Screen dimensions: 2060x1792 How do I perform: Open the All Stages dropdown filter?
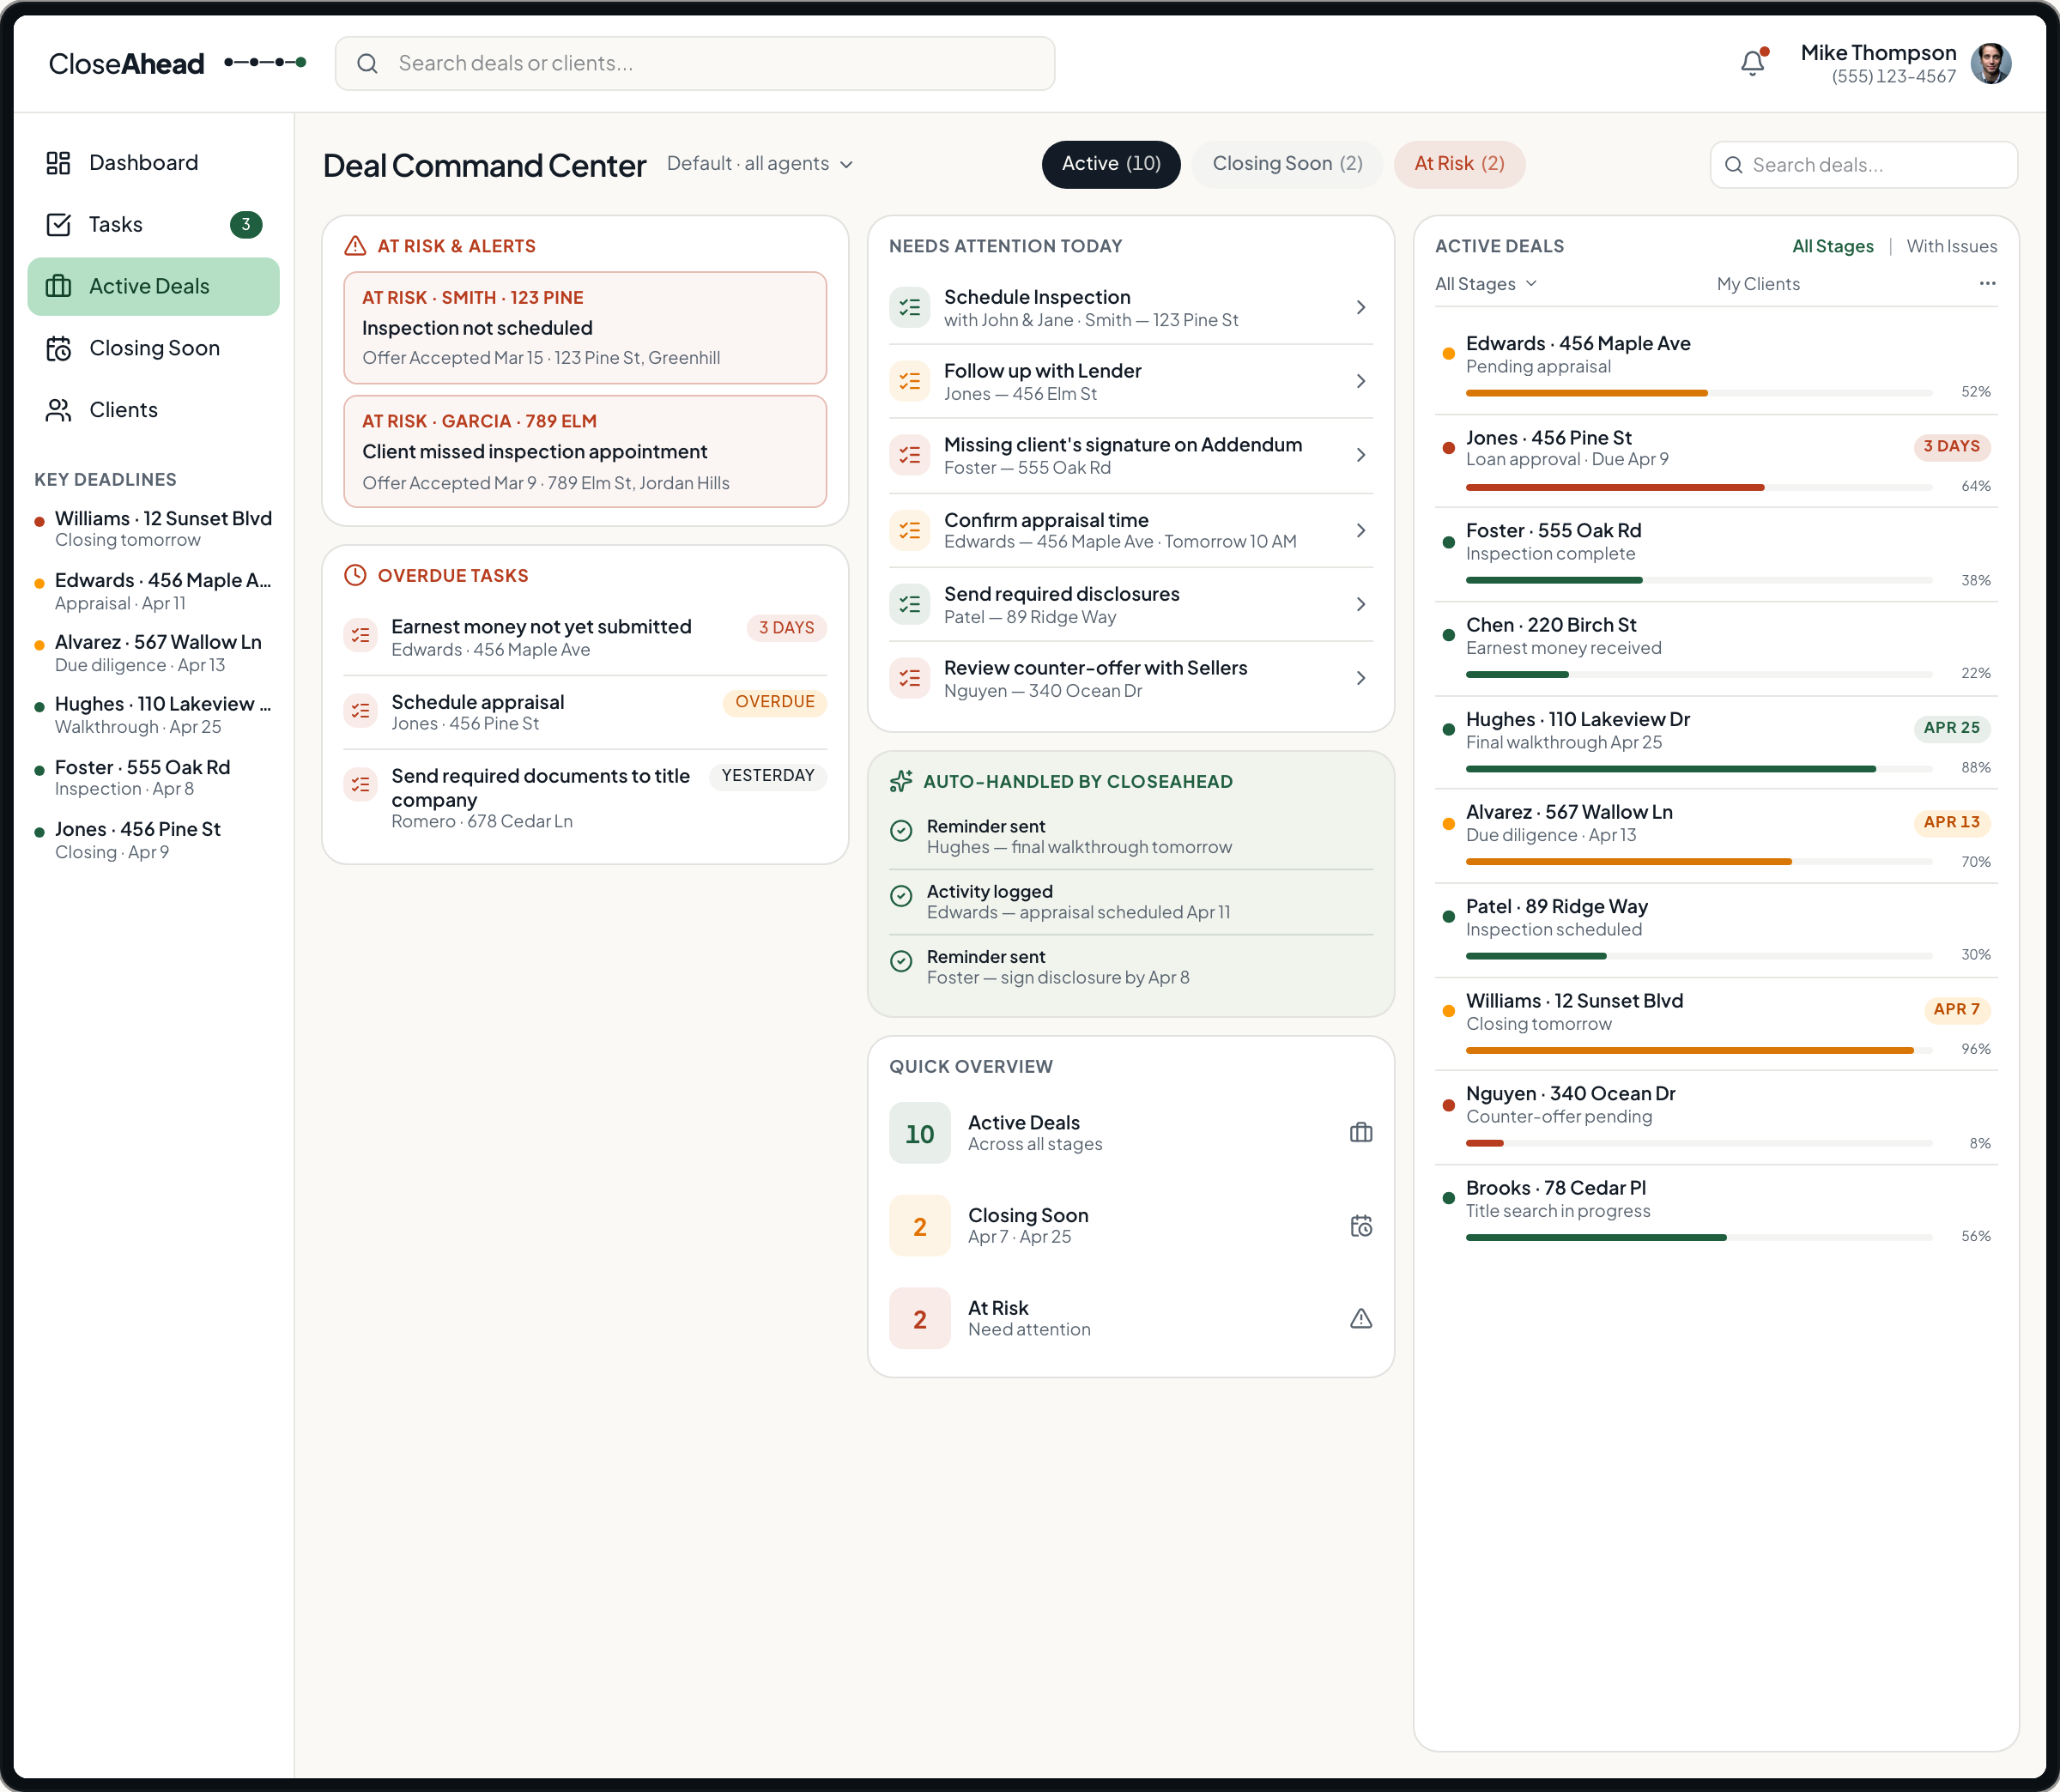tap(1485, 284)
